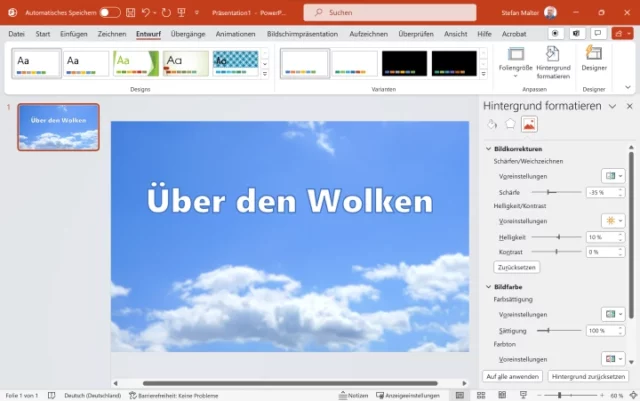The width and height of the screenshot is (640, 401).
Task: Click the Schärfe percentage value field
Action: tap(605, 192)
